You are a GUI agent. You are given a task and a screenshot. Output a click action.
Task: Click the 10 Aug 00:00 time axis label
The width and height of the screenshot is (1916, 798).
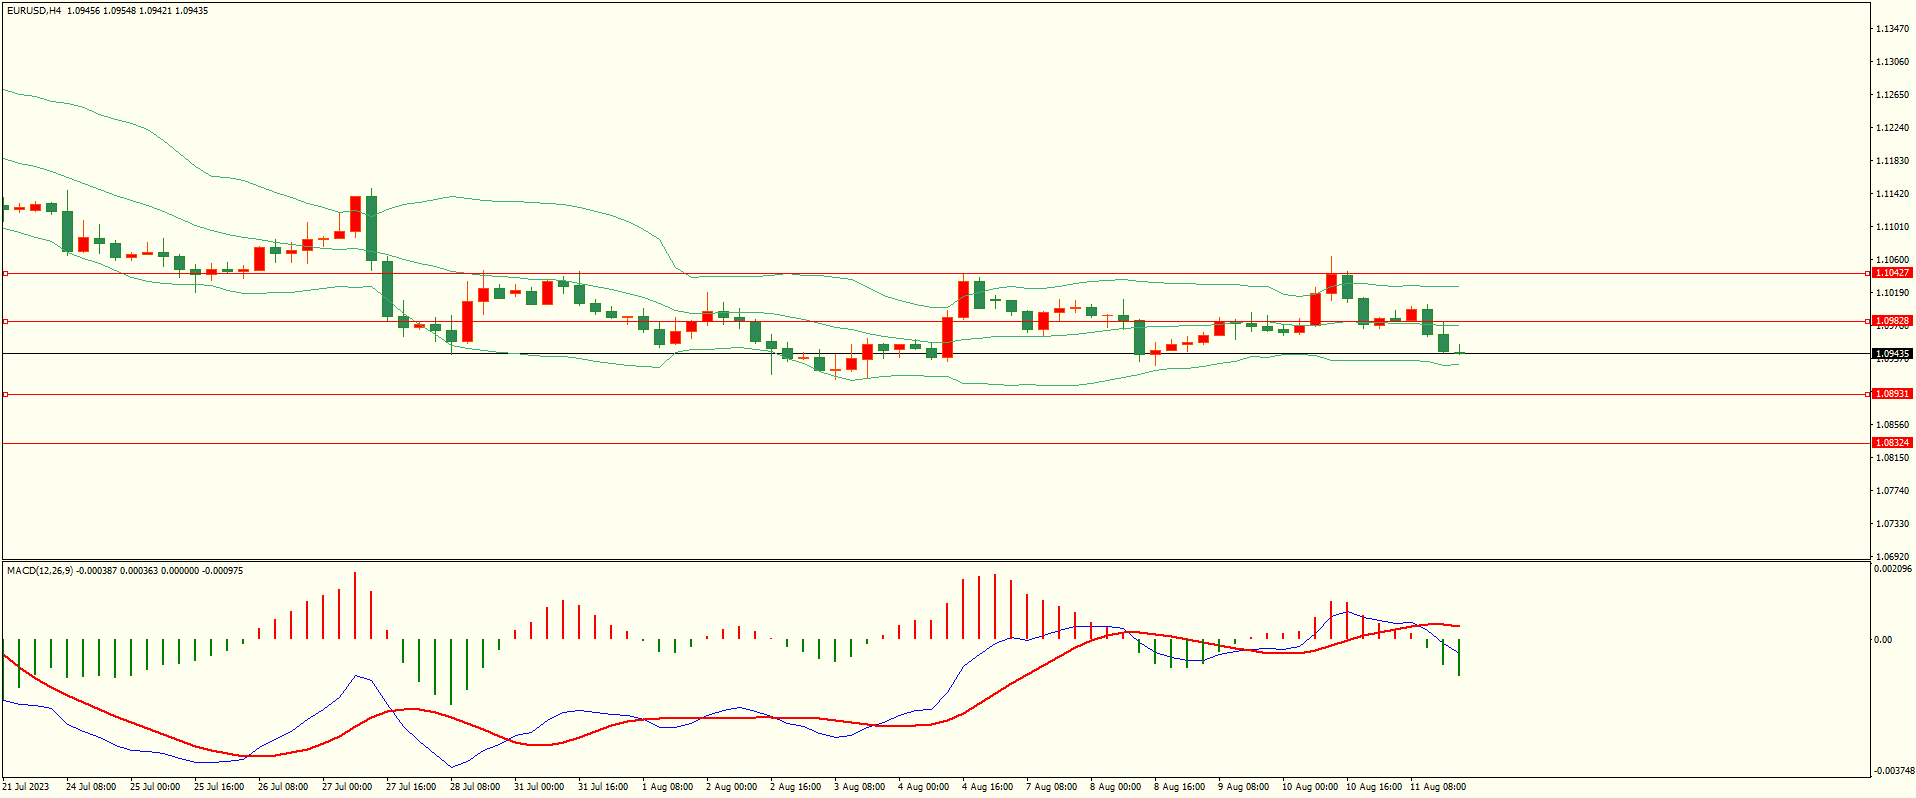tap(1310, 787)
